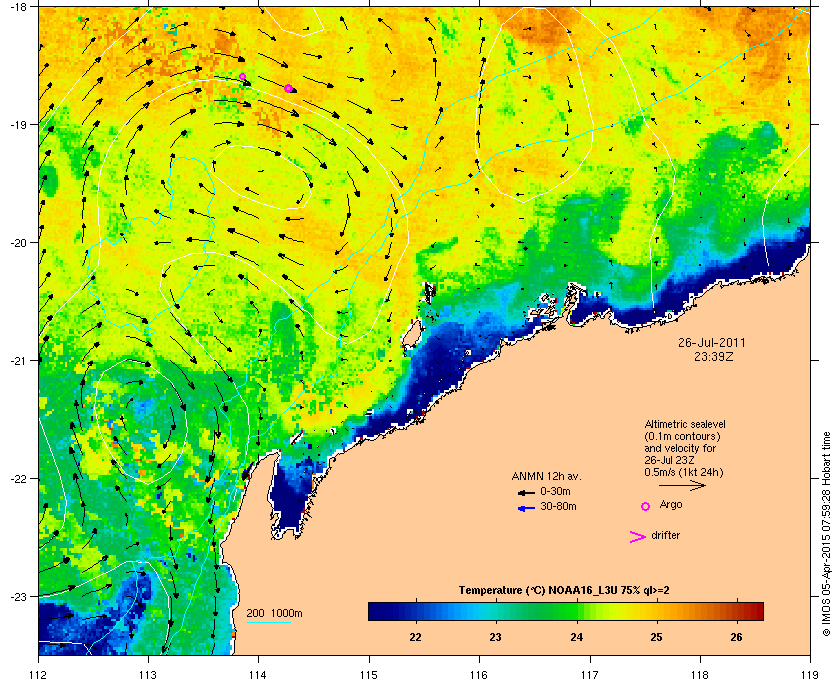Click the longitude axis label '115'
The width and height of the screenshot is (840, 680).
pos(369,675)
